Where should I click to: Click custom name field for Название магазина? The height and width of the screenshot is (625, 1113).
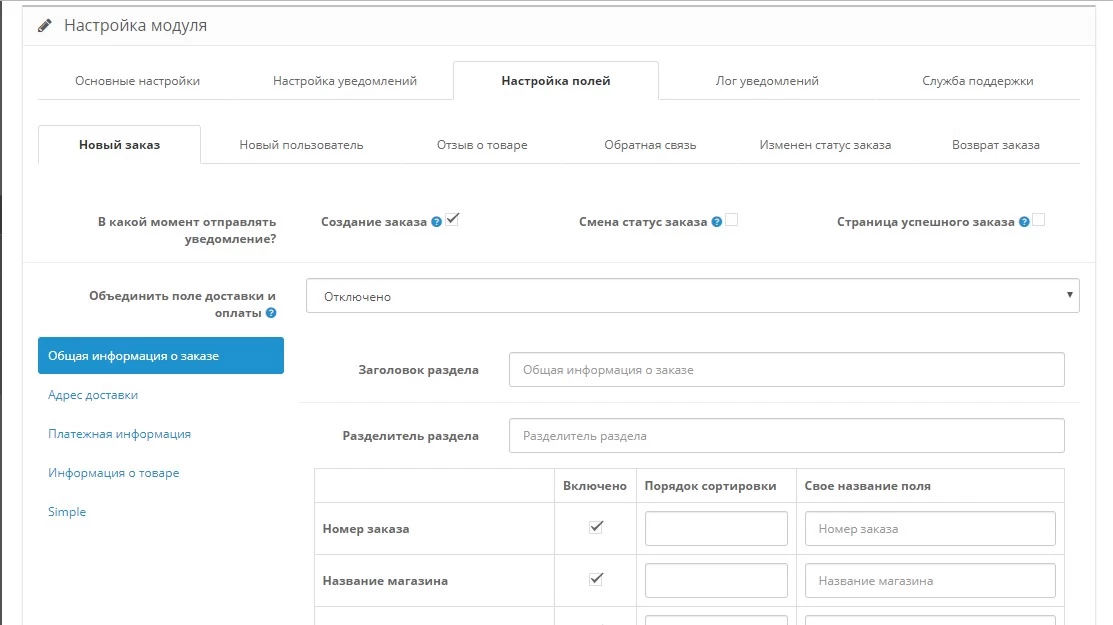pos(930,580)
